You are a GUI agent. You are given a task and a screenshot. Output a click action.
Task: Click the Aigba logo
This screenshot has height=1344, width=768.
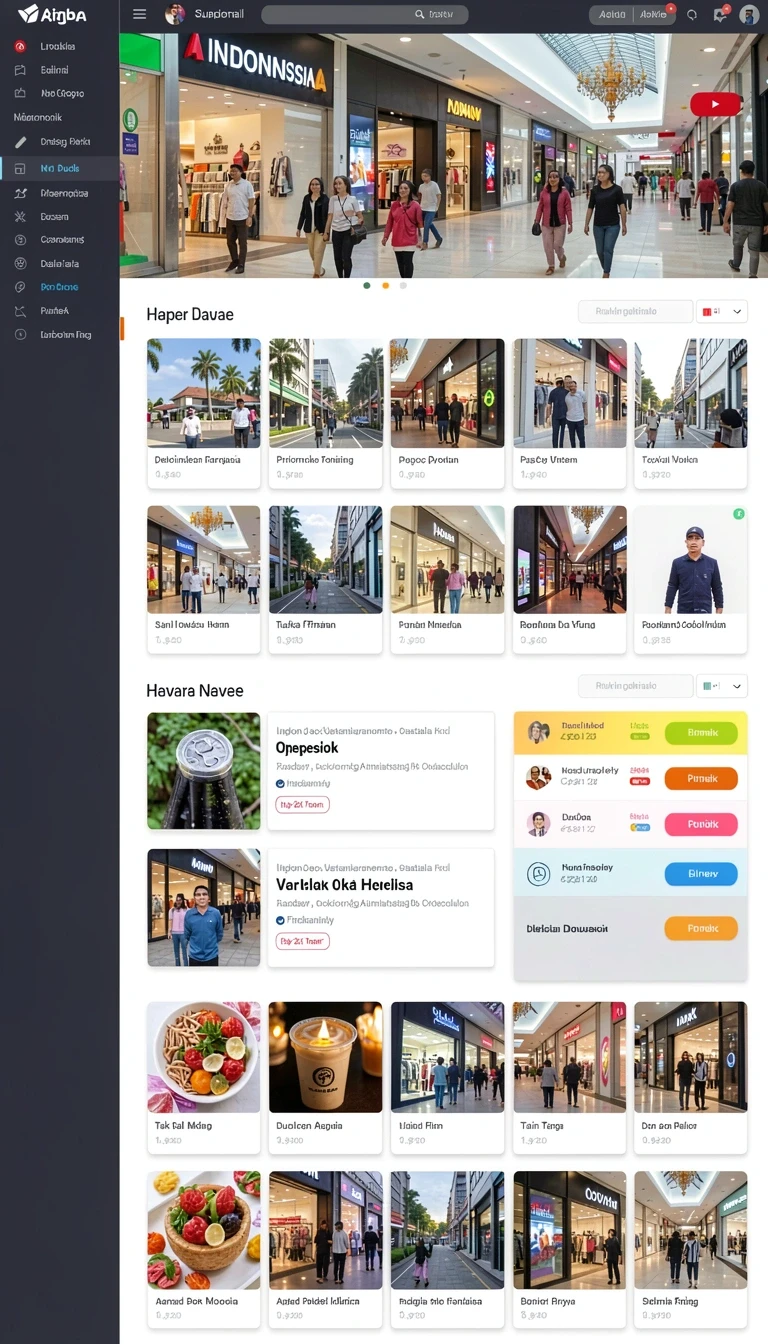53,14
